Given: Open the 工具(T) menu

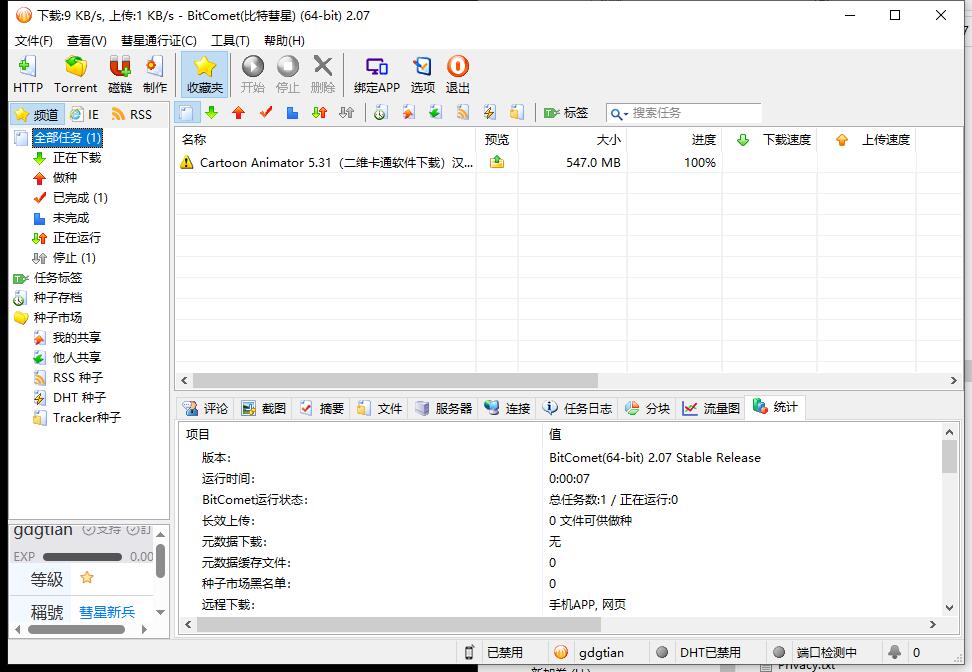Looking at the screenshot, I should pyautogui.click(x=230, y=41).
